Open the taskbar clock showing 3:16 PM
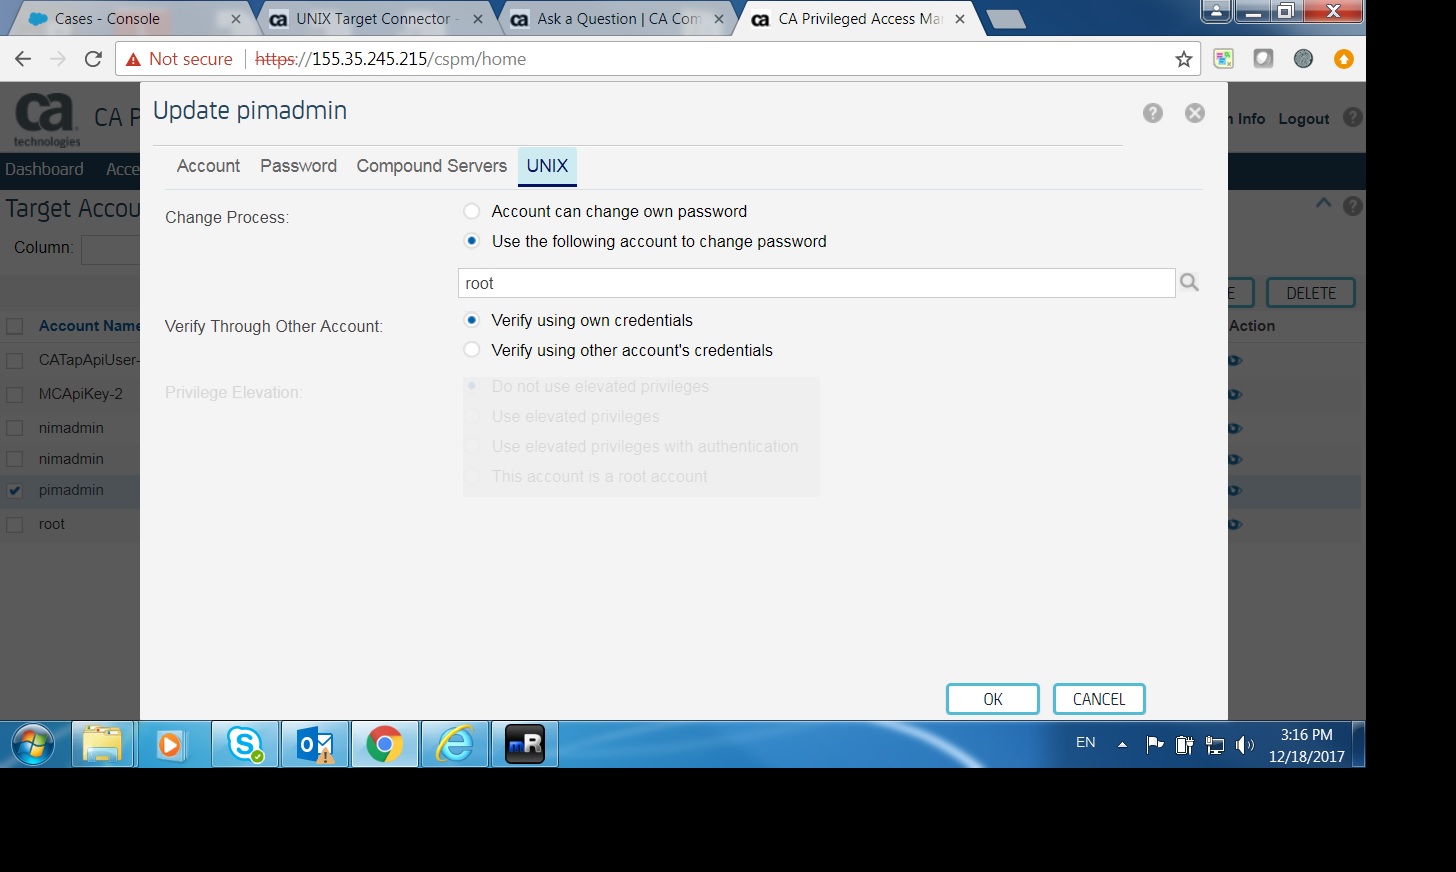Screen dimensions: 1456x872 click(x=1306, y=746)
